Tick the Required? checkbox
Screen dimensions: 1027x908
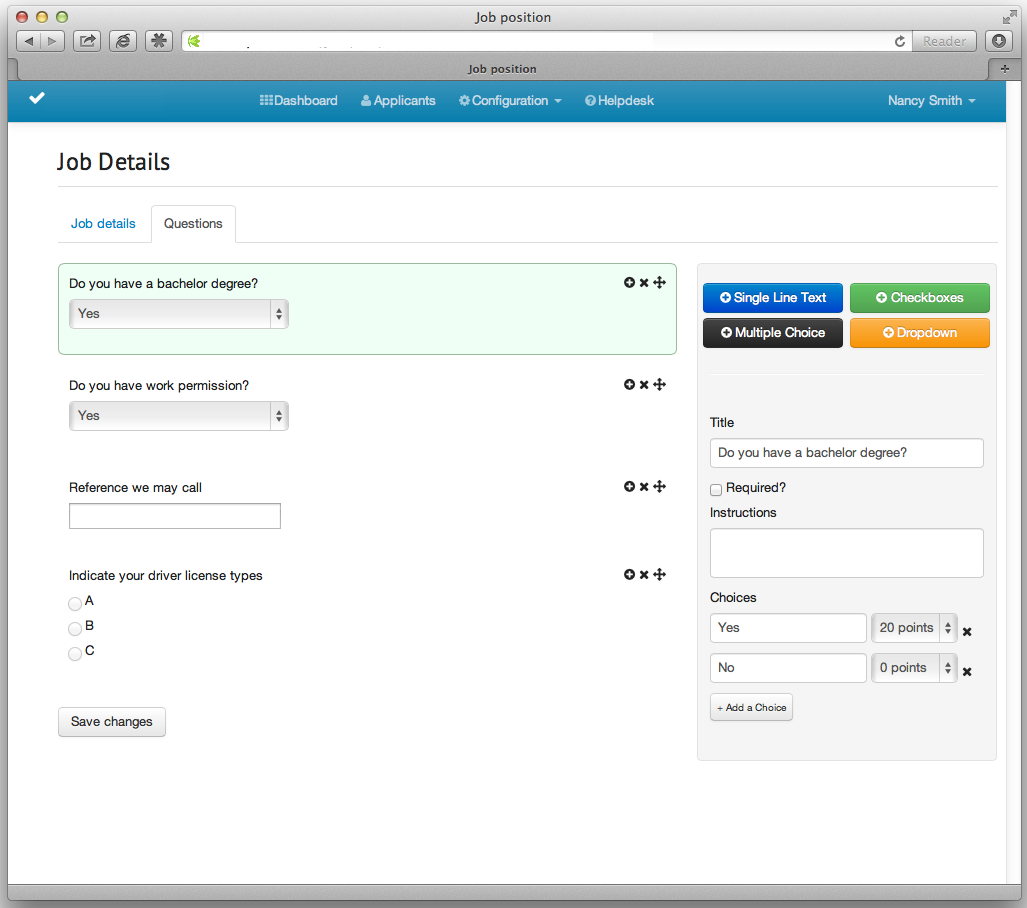tap(716, 489)
